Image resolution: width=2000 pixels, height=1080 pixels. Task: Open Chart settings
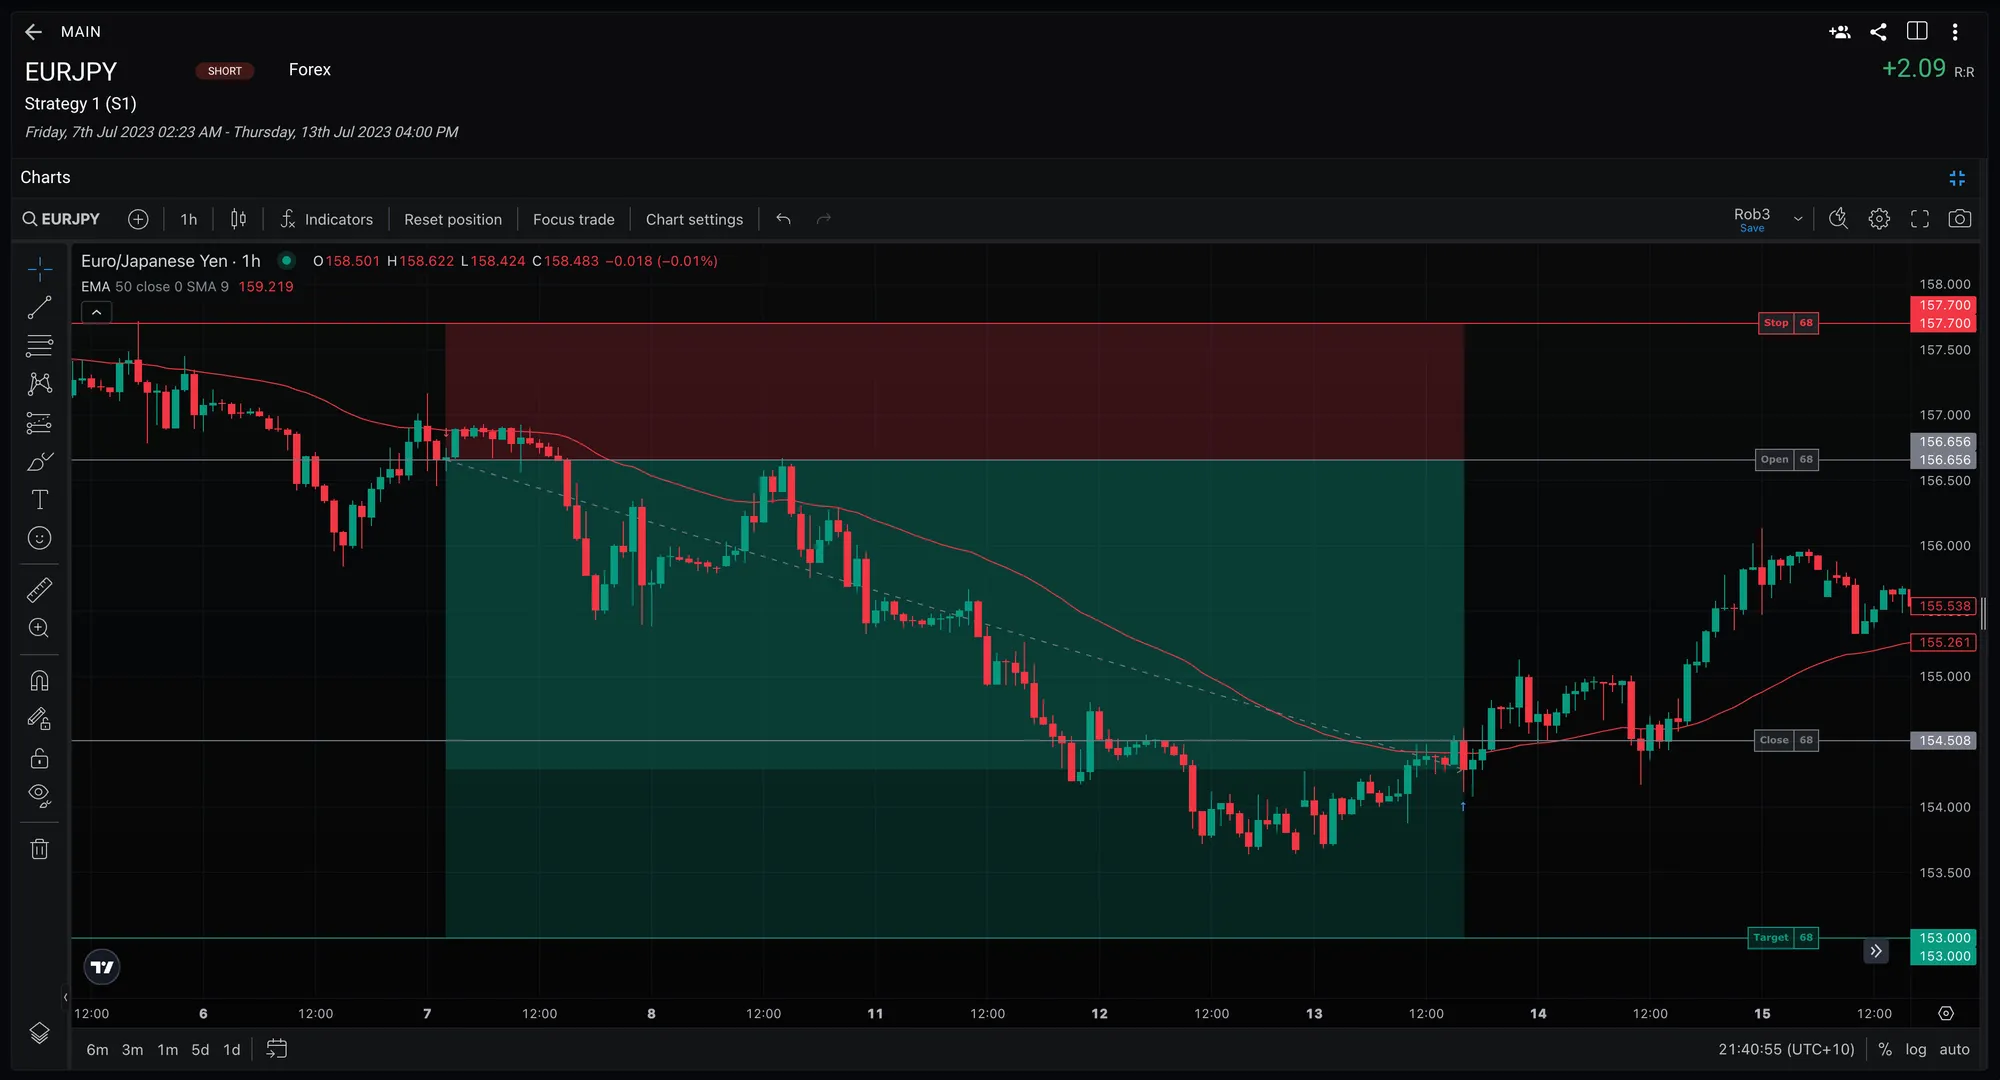coord(694,219)
